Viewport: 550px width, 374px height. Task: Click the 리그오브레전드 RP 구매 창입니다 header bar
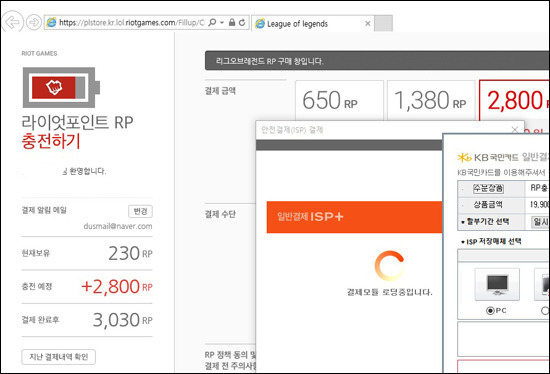(x=377, y=61)
